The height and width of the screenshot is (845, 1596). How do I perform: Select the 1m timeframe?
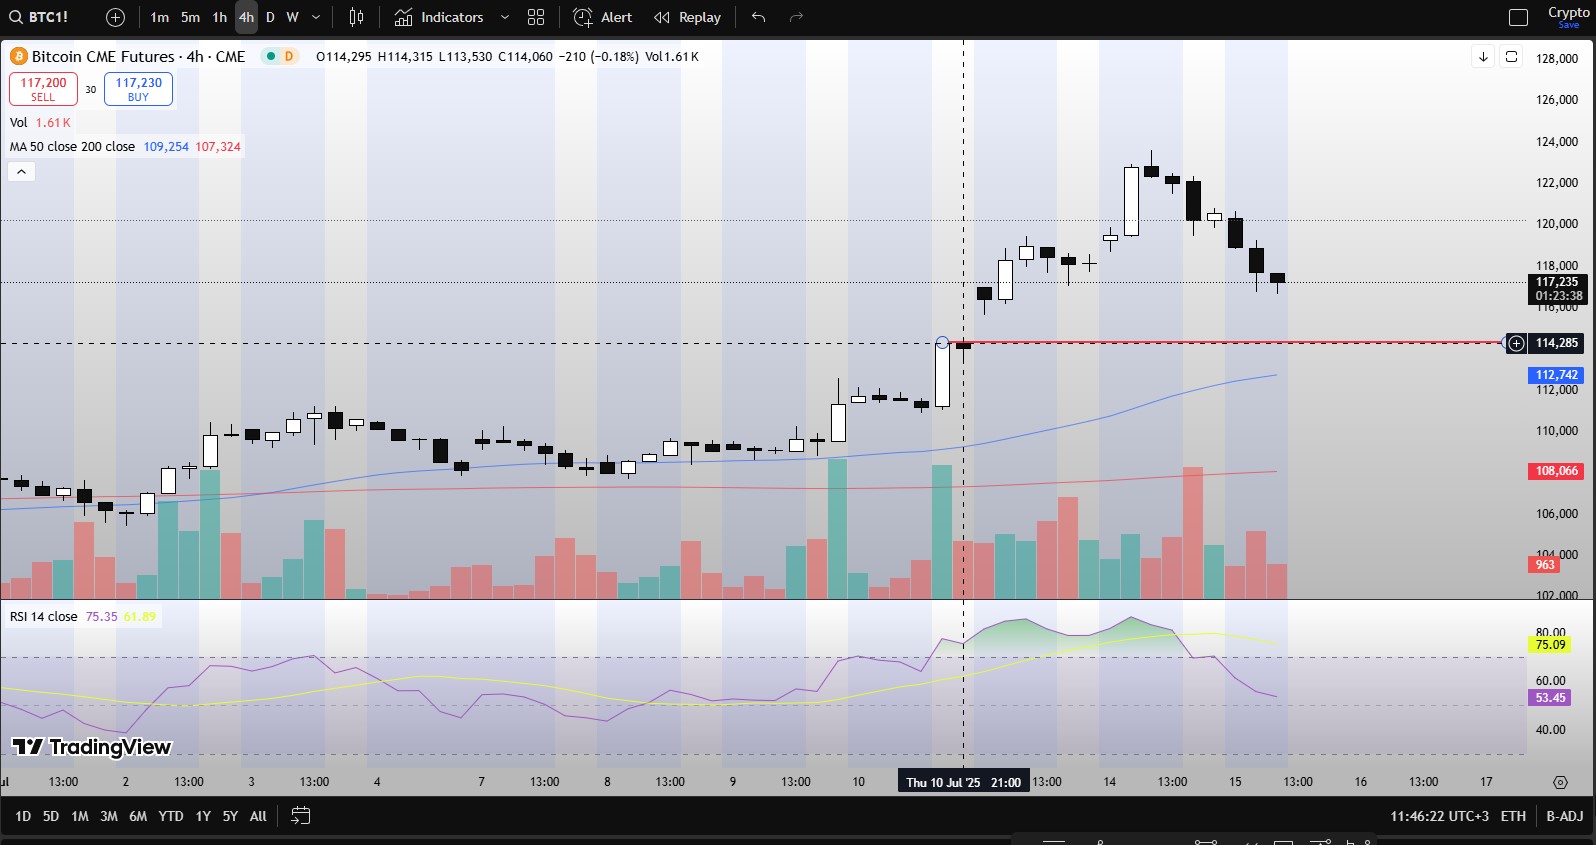click(159, 17)
